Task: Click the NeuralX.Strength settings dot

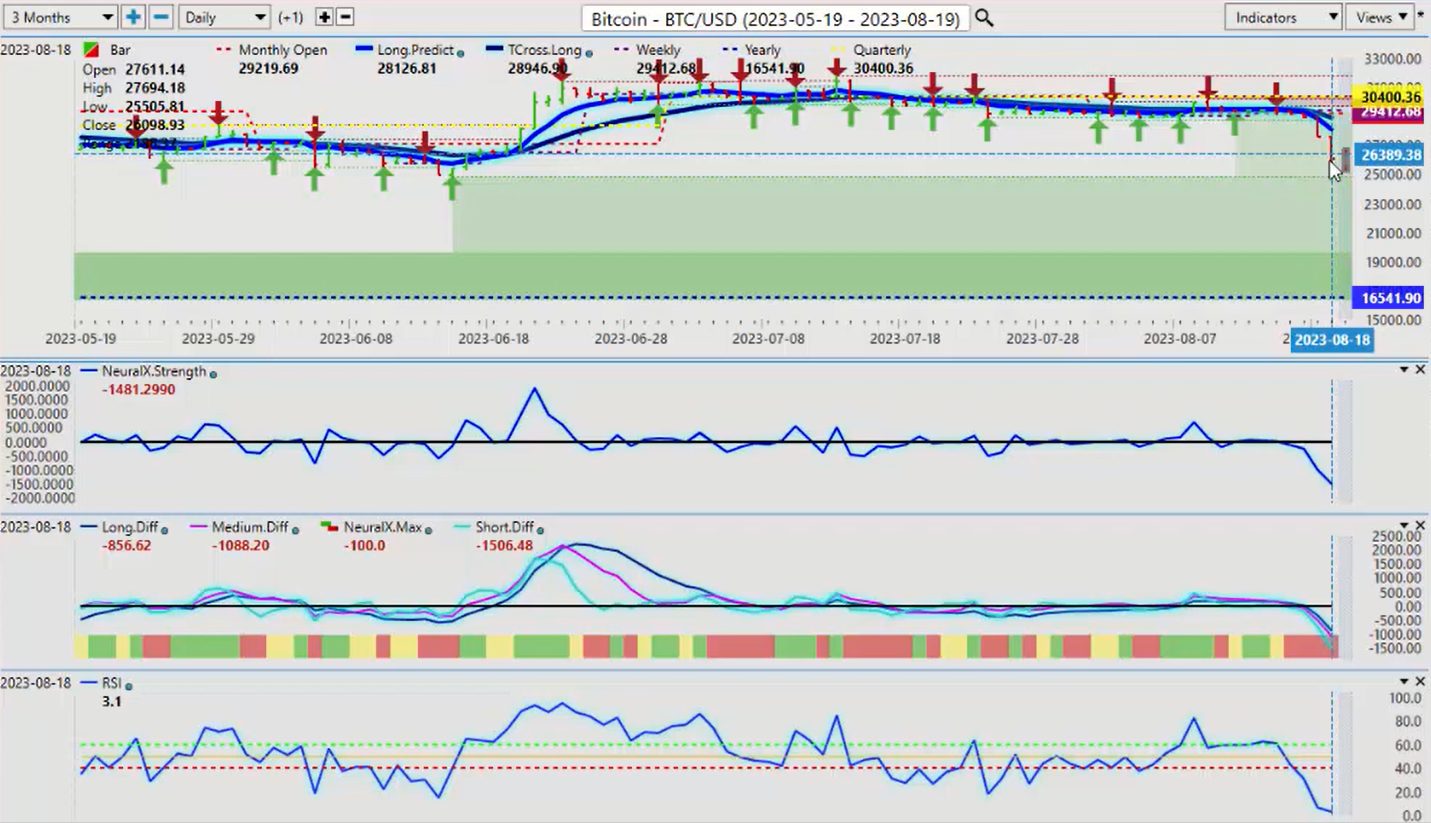Action: [213, 373]
